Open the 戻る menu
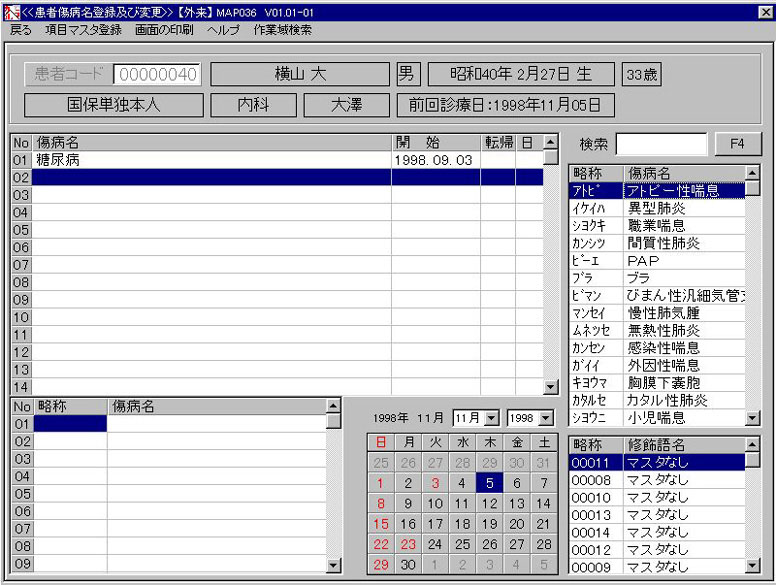This screenshot has height=585, width=776. pos(20,30)
